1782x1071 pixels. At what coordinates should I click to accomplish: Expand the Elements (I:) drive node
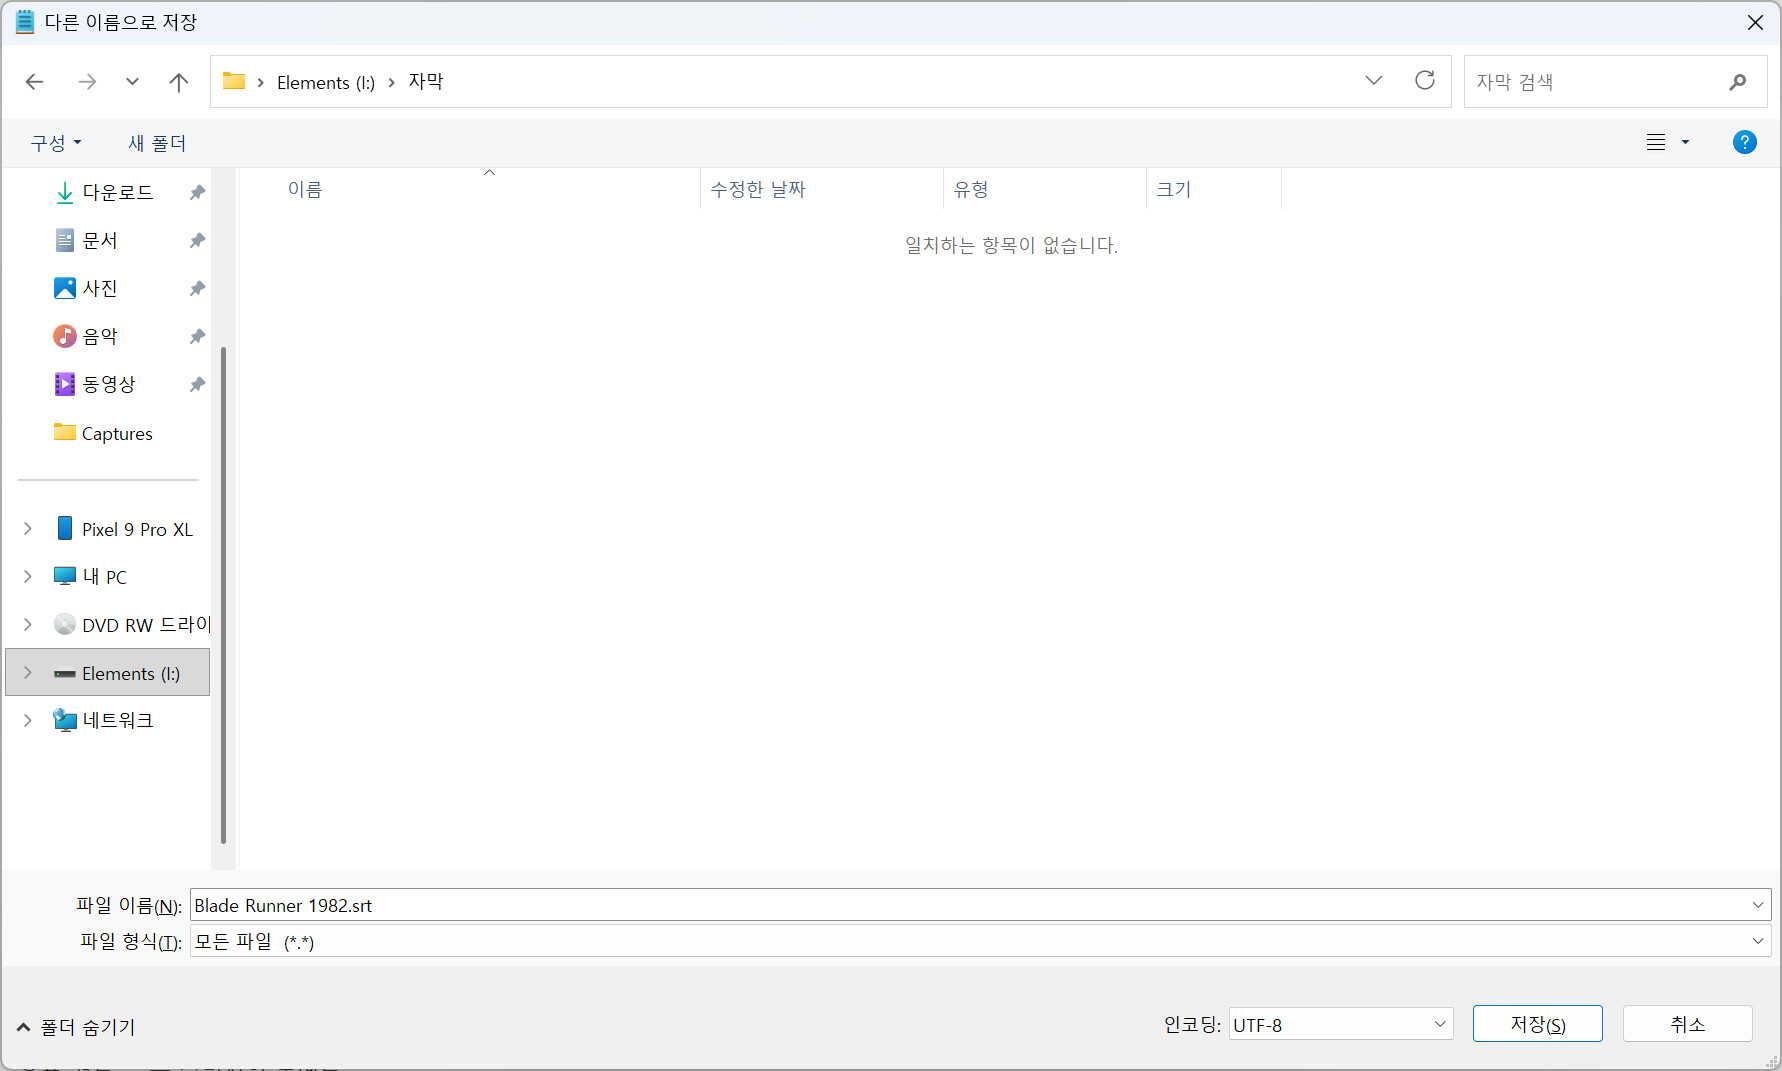tap(28, 672)
